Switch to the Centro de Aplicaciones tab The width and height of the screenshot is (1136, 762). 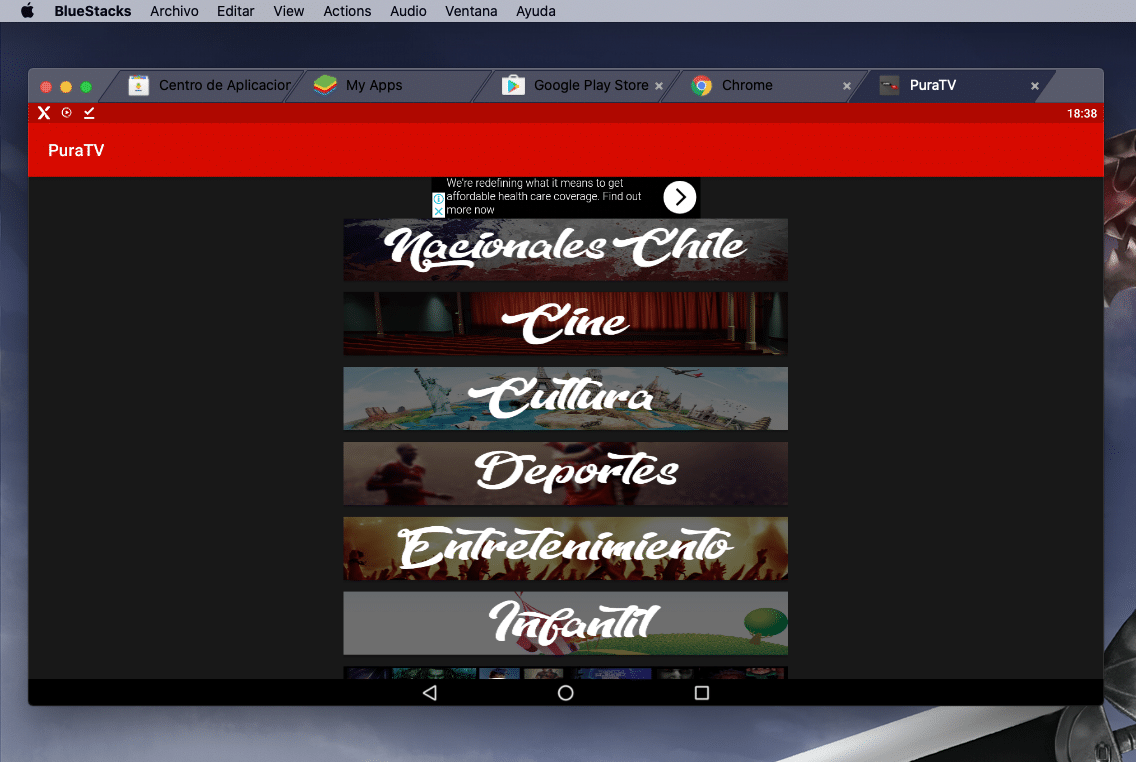pos(212,86)
